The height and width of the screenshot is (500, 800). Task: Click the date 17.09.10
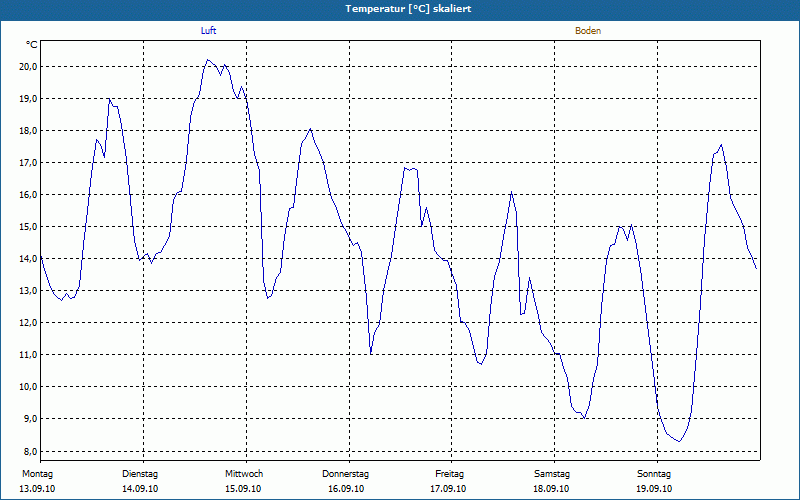click(448, 489)
